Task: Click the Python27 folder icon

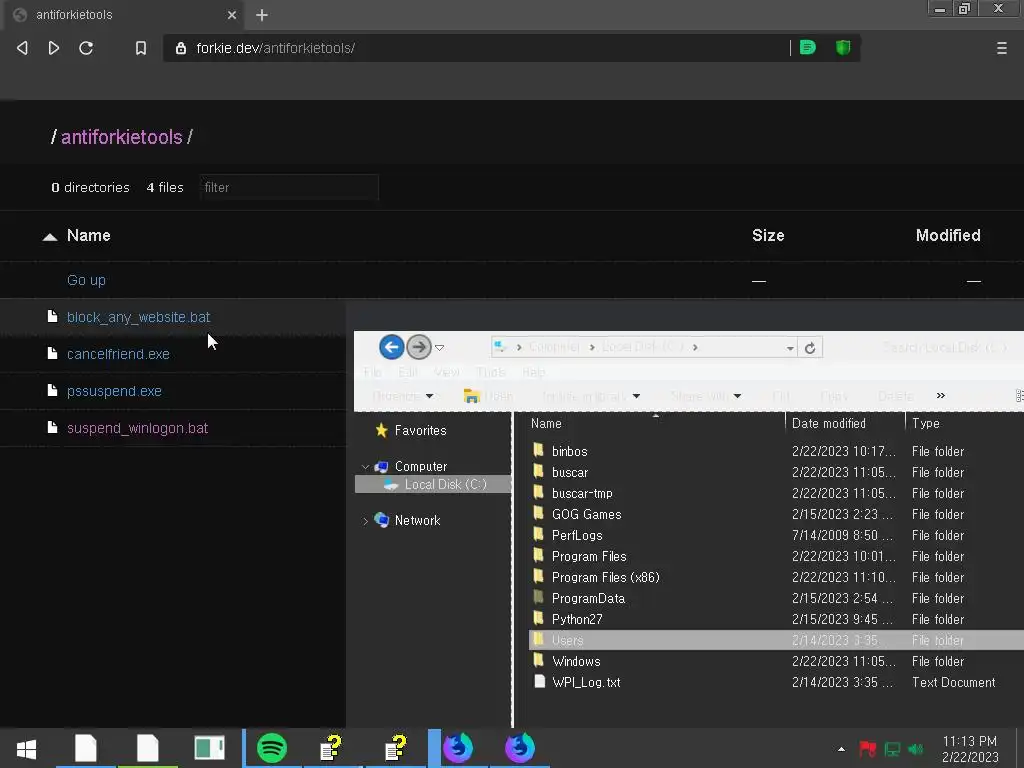Action: (x=538, y=618)
